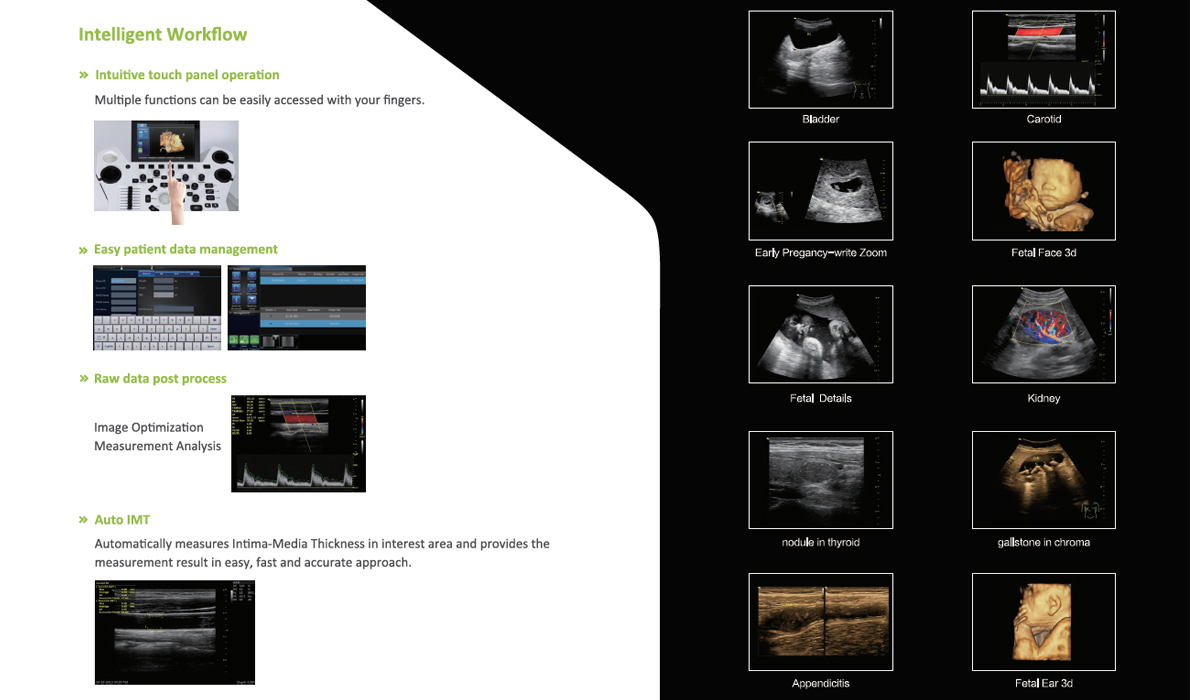This screenshot has height=700, width=1190.
Task: Open the Carotid Doppler image thumbnail
Action: pos(1044,59)
